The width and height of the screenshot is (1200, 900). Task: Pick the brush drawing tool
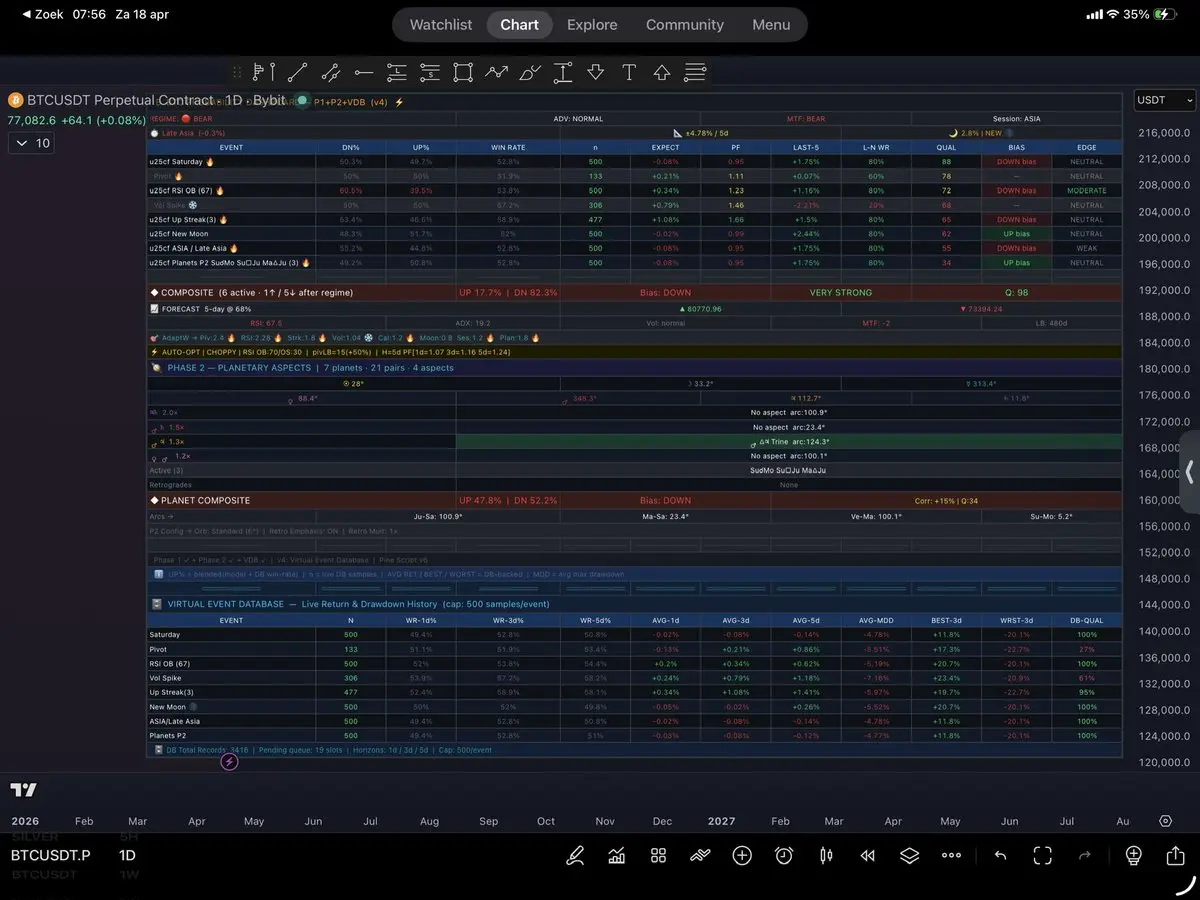(x=530, y=72)
